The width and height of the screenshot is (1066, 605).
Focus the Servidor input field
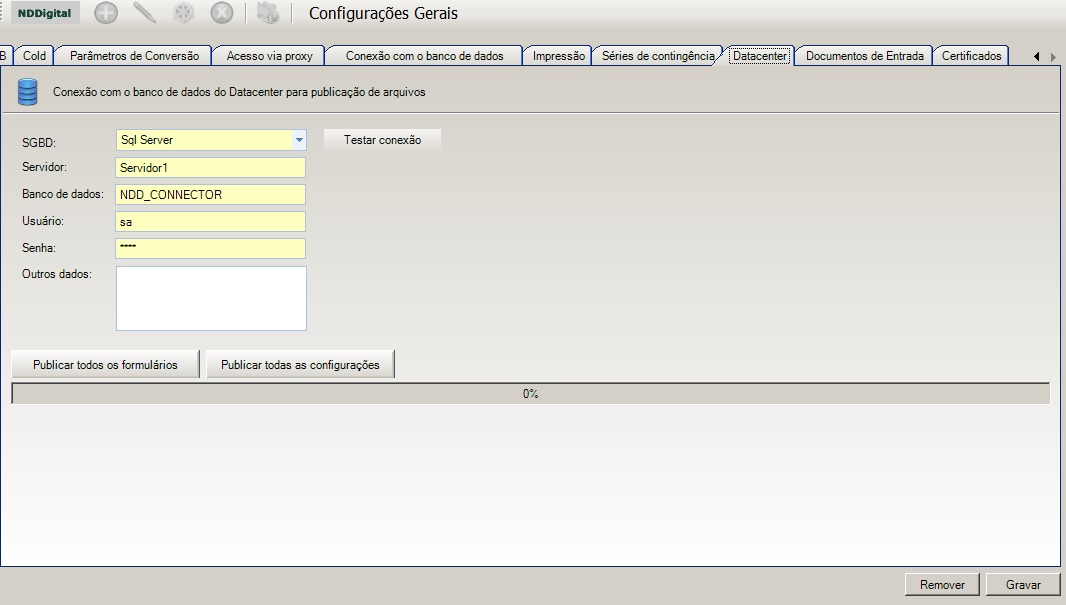(211, 167)
